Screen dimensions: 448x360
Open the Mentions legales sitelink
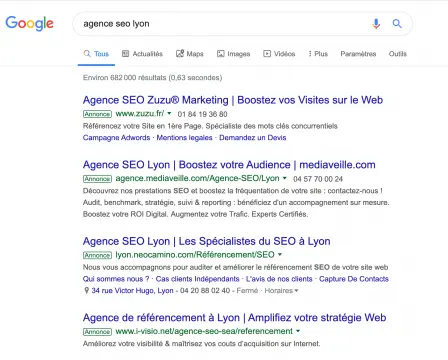[184, 138]
